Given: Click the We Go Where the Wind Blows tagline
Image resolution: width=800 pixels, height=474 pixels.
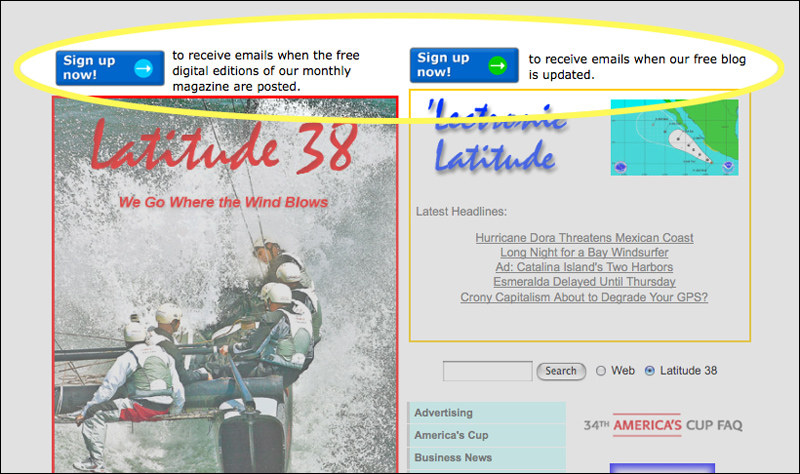Looking at the screenshot, I should click(223, 203).
